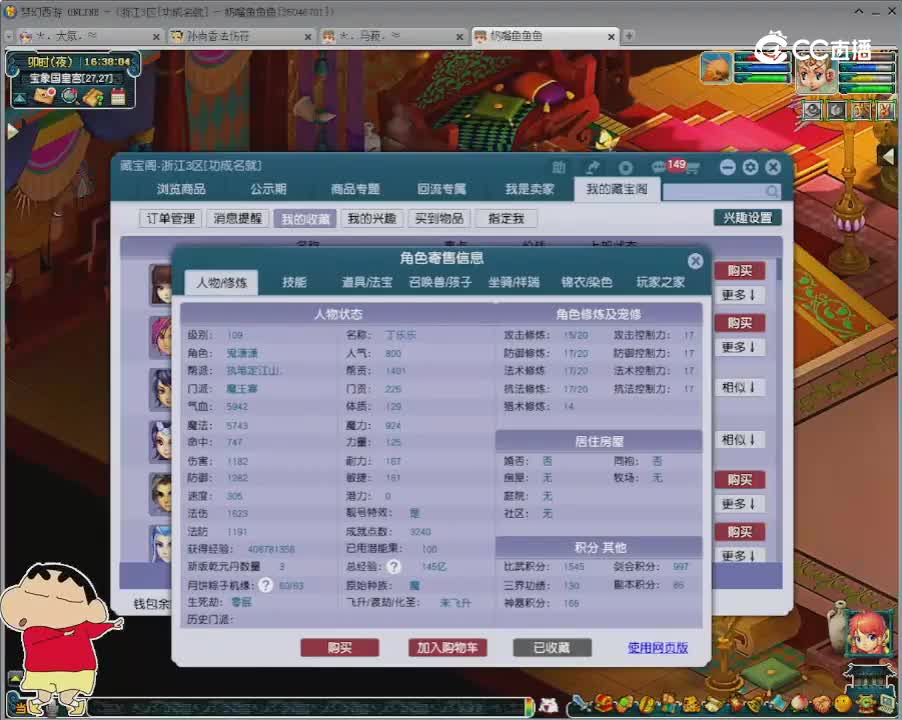
Task: Open the 公示期 tab
Action: click(x=268, y=189)
